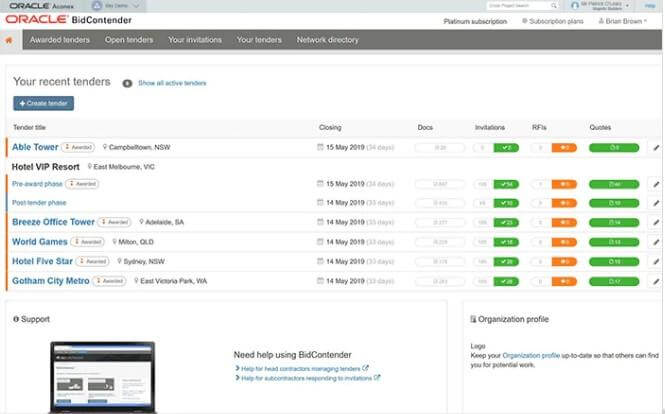Edit the Pre-award phase tender with pencil icon
This screenshot has width=665, height=414.
pyautogui.click(x=656, y=184)
